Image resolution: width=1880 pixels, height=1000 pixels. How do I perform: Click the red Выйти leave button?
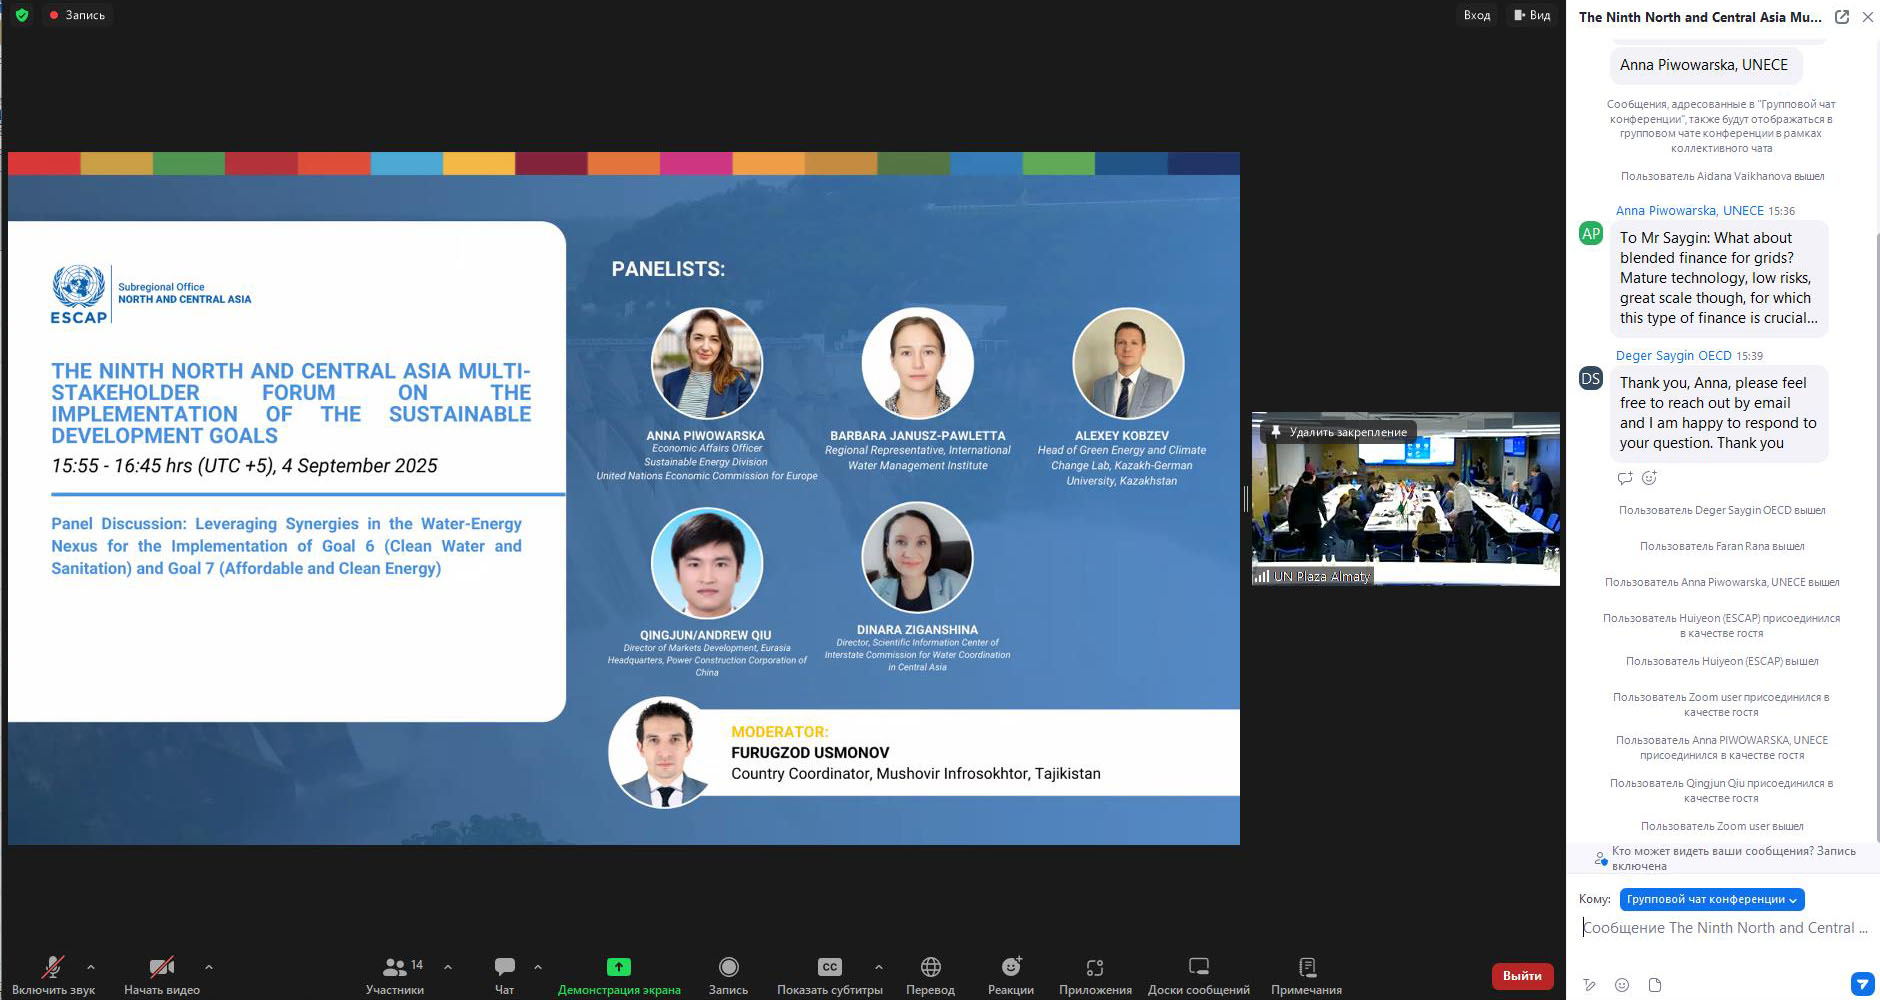(x=1522, y=976)
